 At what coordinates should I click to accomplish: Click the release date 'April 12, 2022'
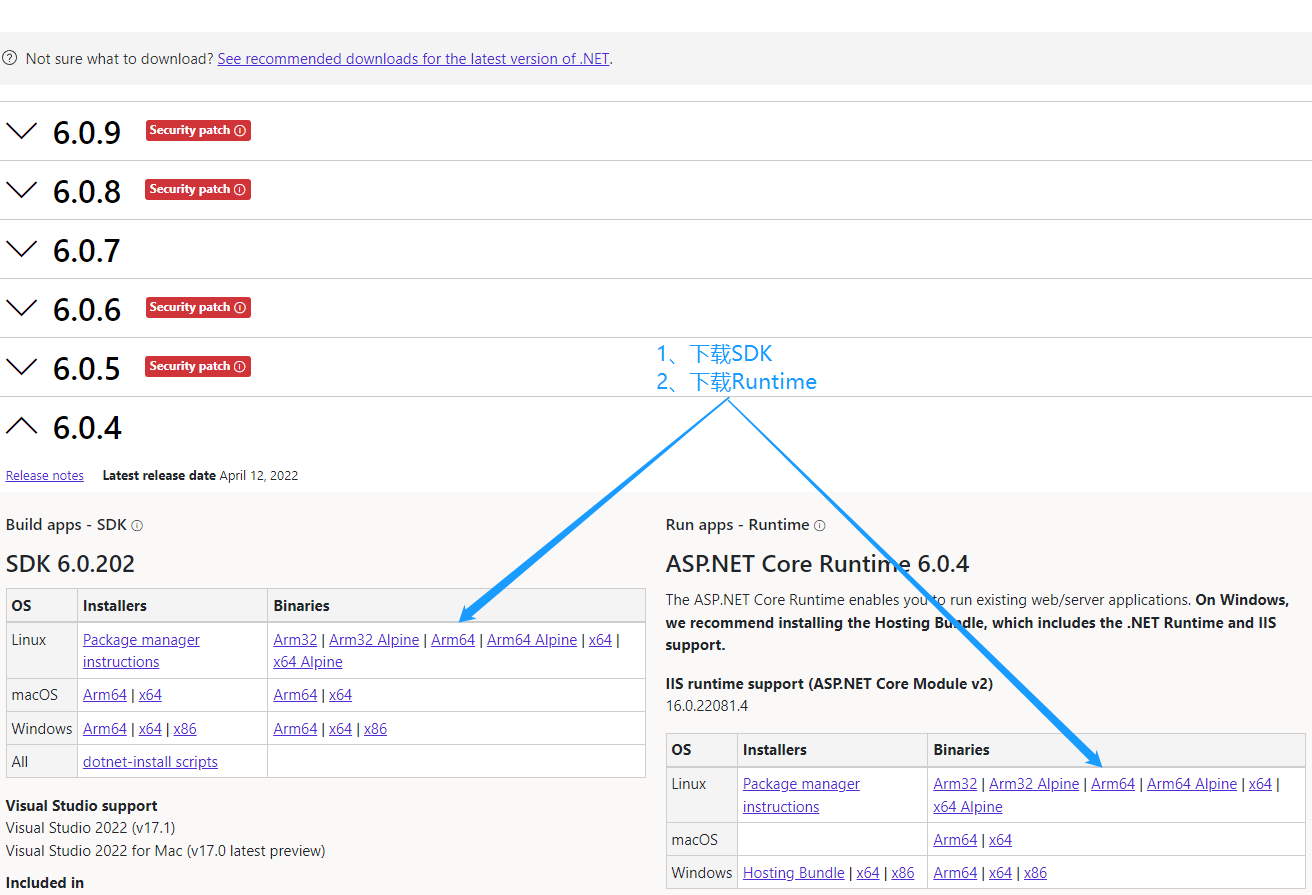259,476
